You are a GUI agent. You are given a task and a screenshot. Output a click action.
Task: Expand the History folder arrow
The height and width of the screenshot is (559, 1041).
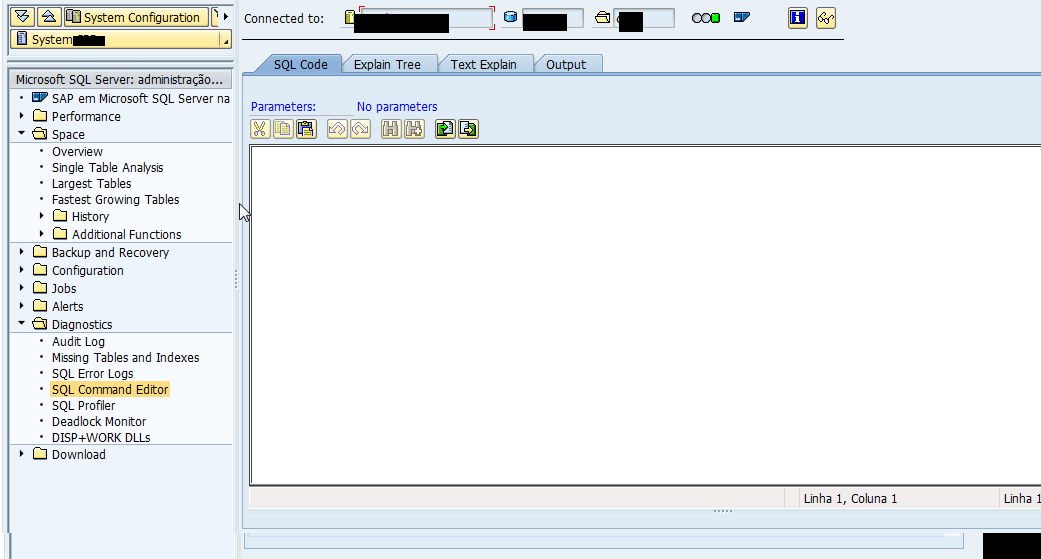pos(41,216)
